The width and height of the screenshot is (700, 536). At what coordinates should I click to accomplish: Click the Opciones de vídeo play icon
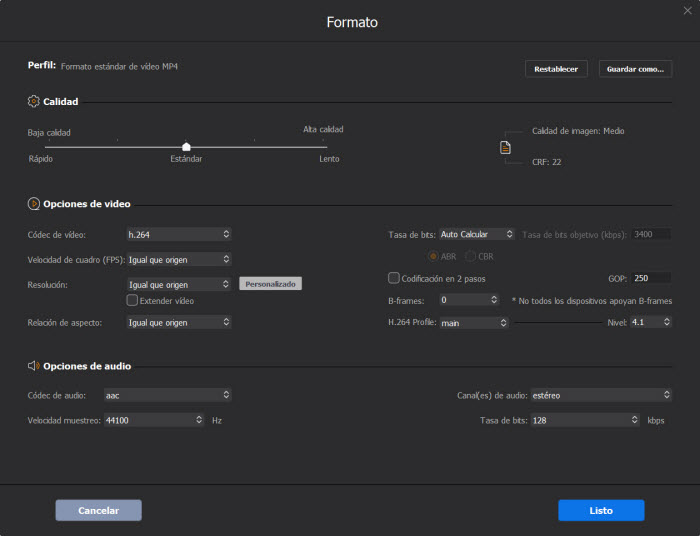(34, 204)
